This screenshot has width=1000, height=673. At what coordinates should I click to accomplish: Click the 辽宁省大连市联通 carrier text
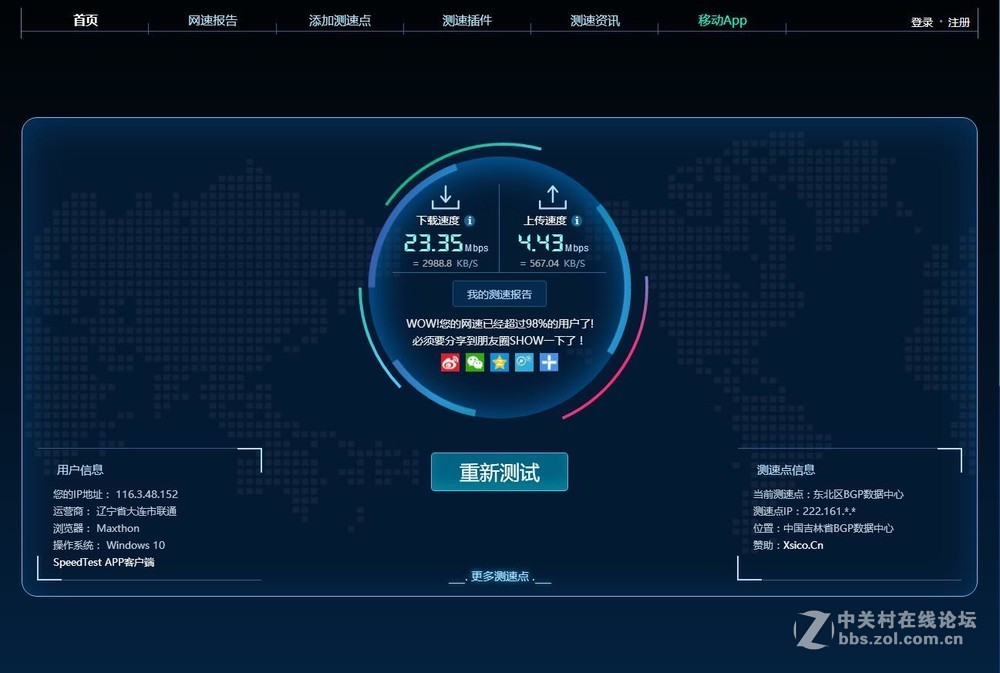136,512
